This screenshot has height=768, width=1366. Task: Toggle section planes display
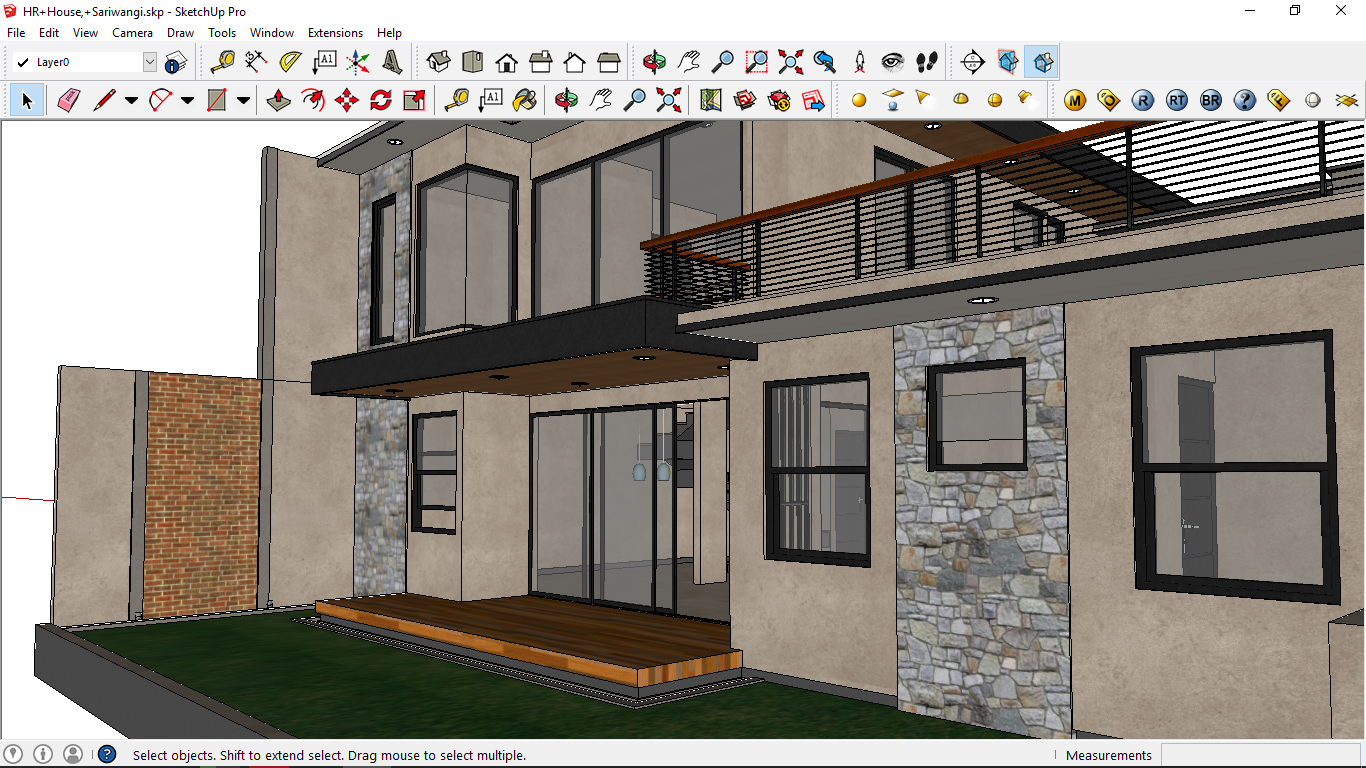[1008, 62]
